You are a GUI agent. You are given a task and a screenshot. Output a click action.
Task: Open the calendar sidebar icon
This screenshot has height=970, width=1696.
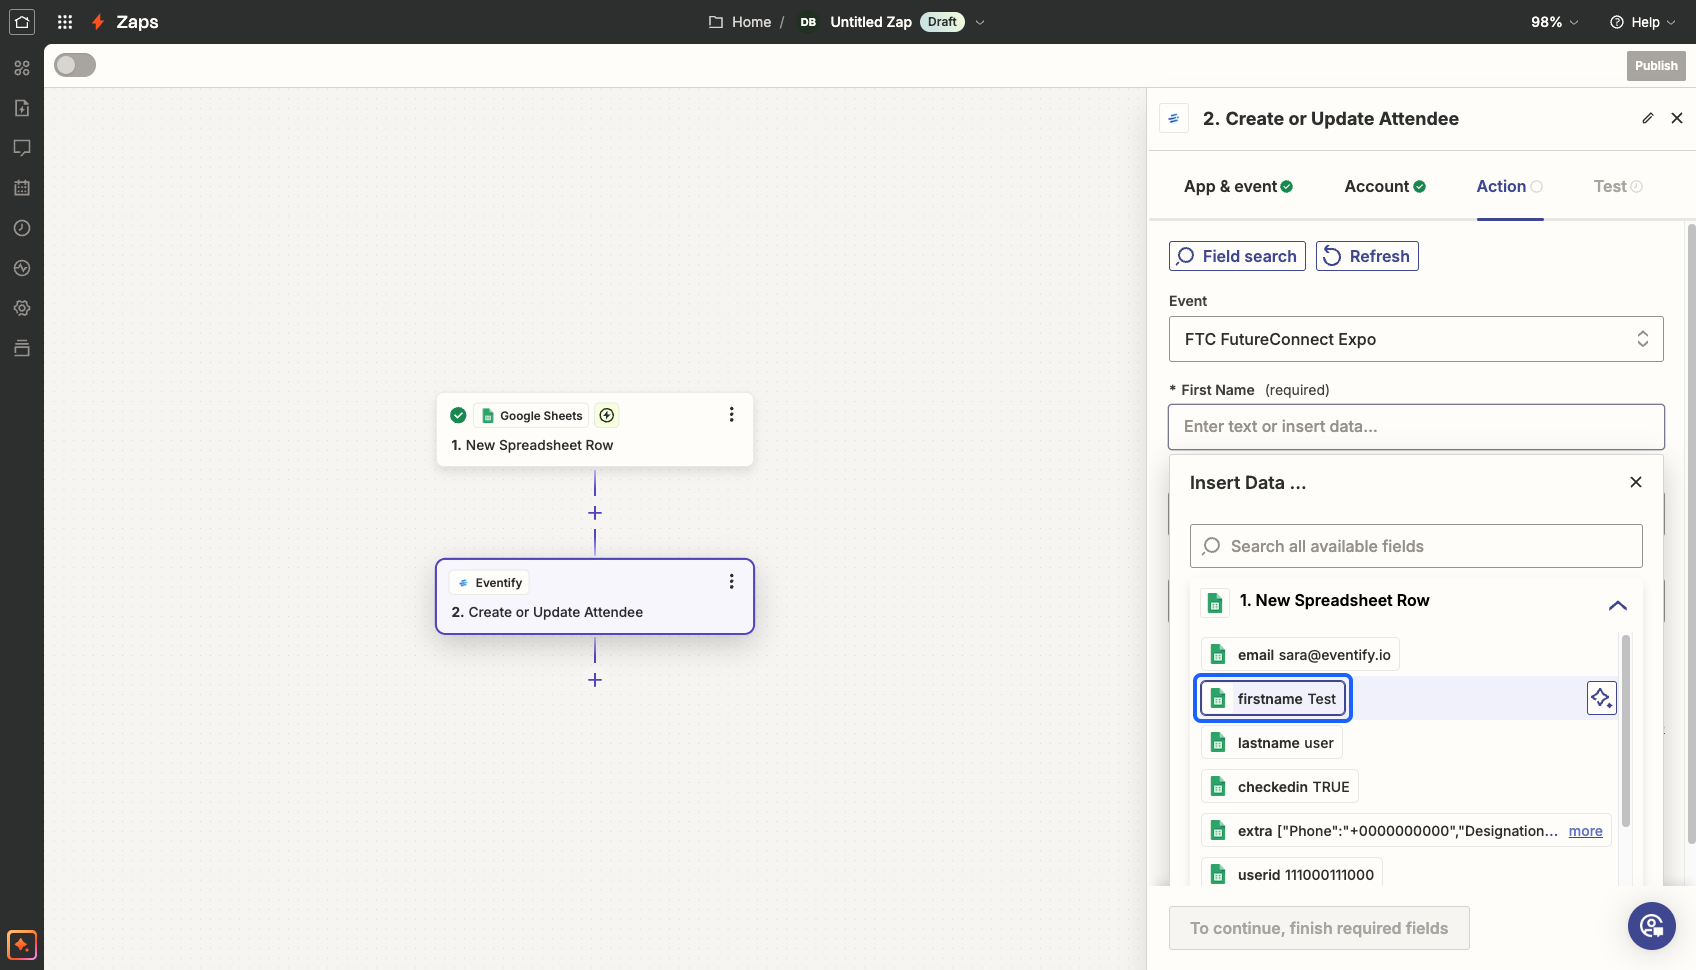tap(21, 188)
